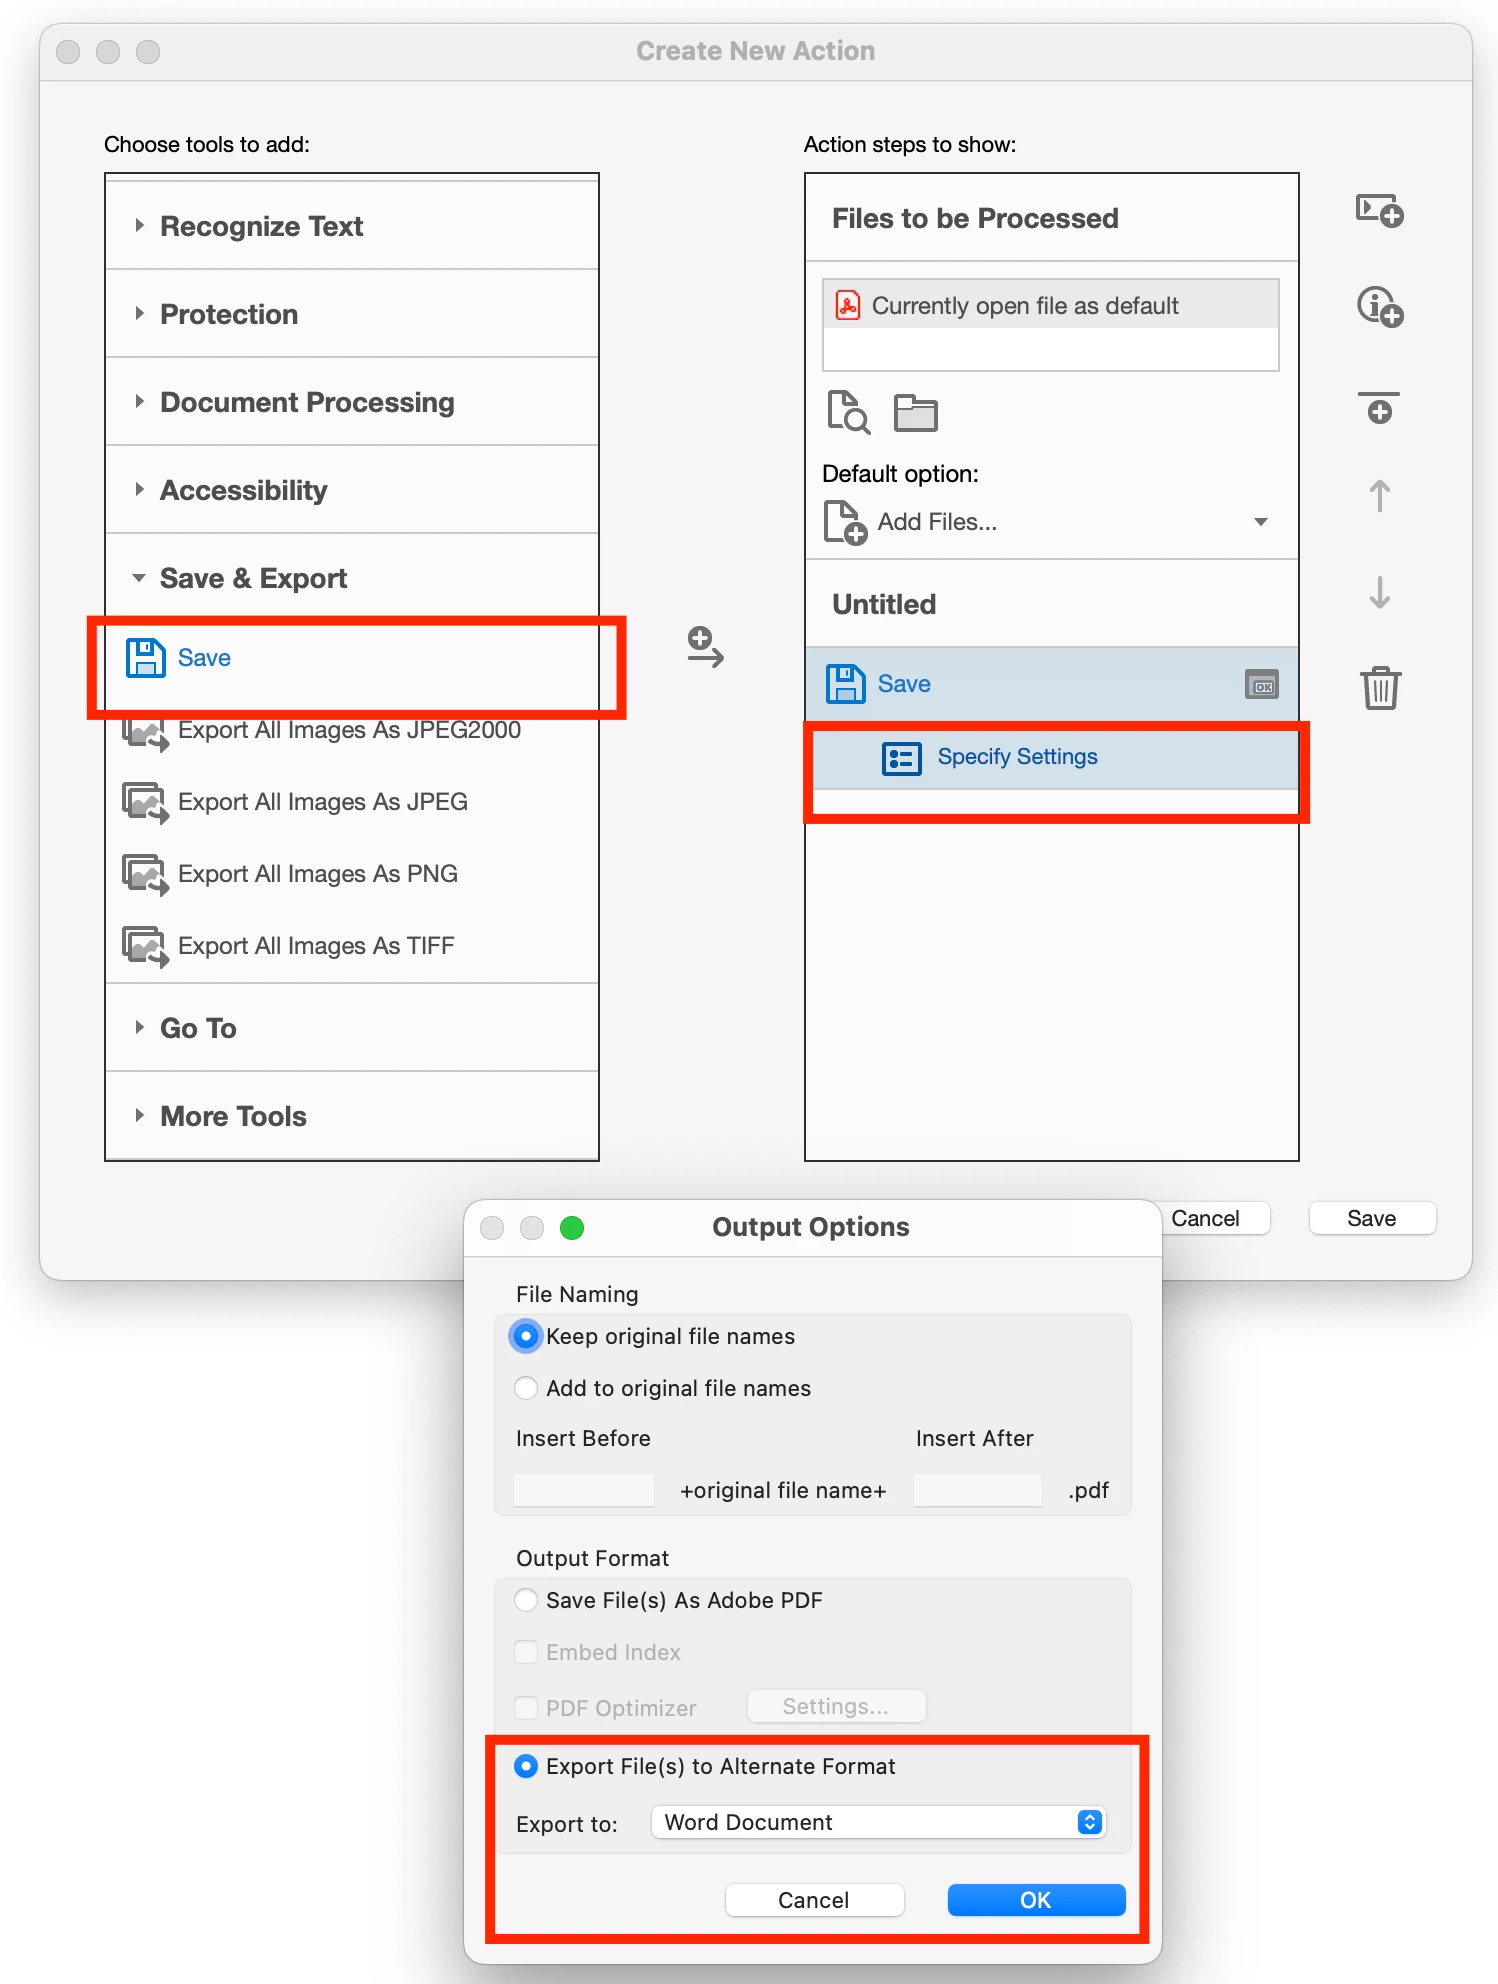The height and width of the screenshot is (1984, 1498).
Task: Click the Move Down arrow icon
Action: 1380,592
